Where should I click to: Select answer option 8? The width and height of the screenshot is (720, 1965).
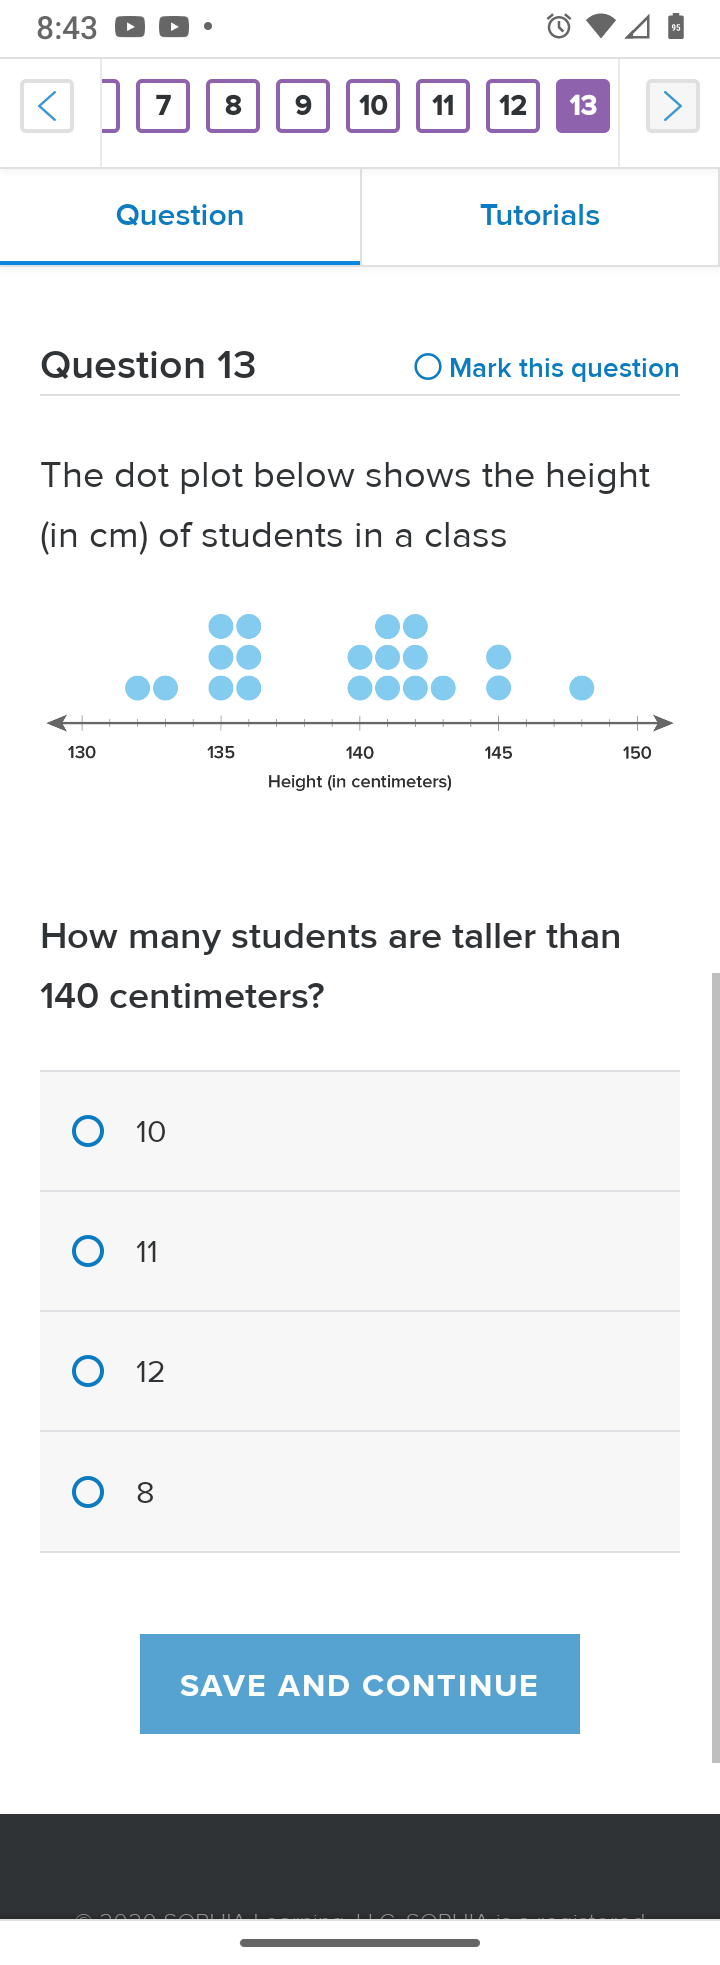coord(360,1492)
